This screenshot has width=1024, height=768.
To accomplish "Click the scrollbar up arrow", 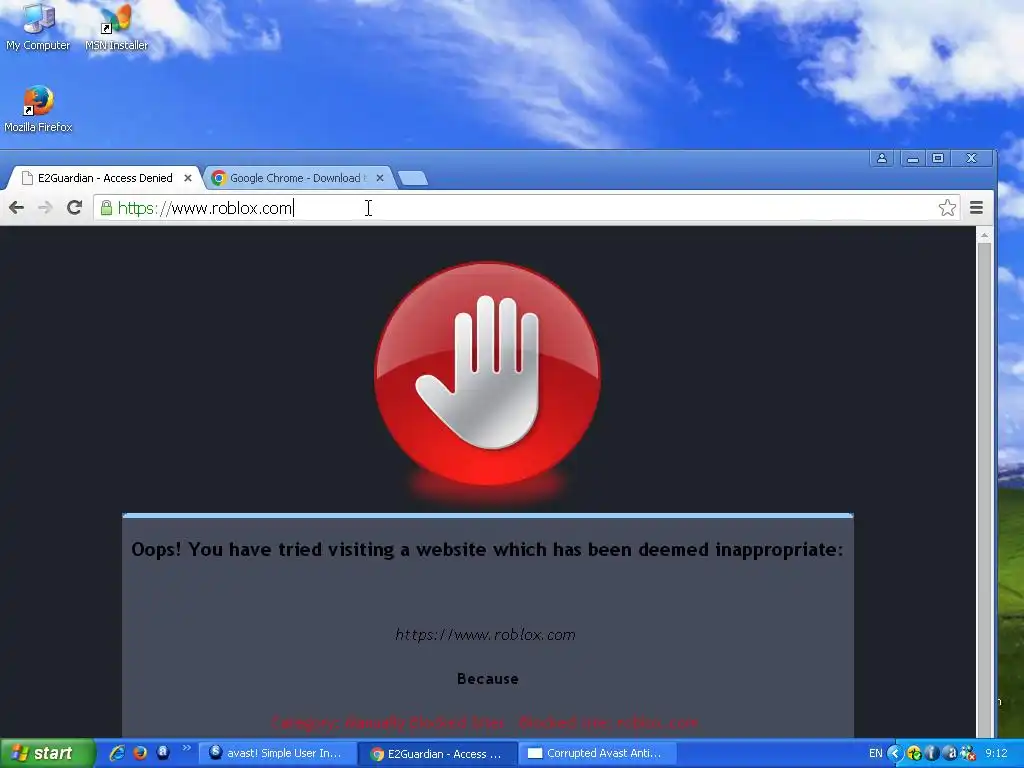I will (x=984, y=234).
